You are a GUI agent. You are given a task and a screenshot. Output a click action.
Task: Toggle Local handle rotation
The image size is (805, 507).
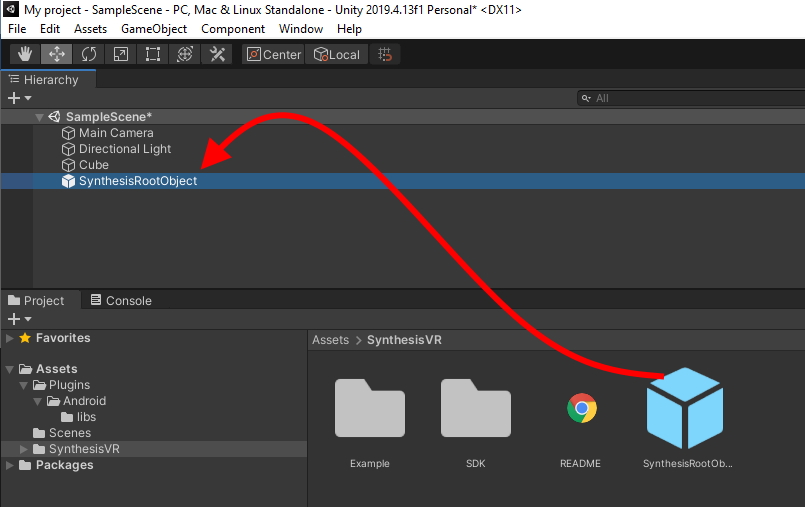tap(337, 54)
